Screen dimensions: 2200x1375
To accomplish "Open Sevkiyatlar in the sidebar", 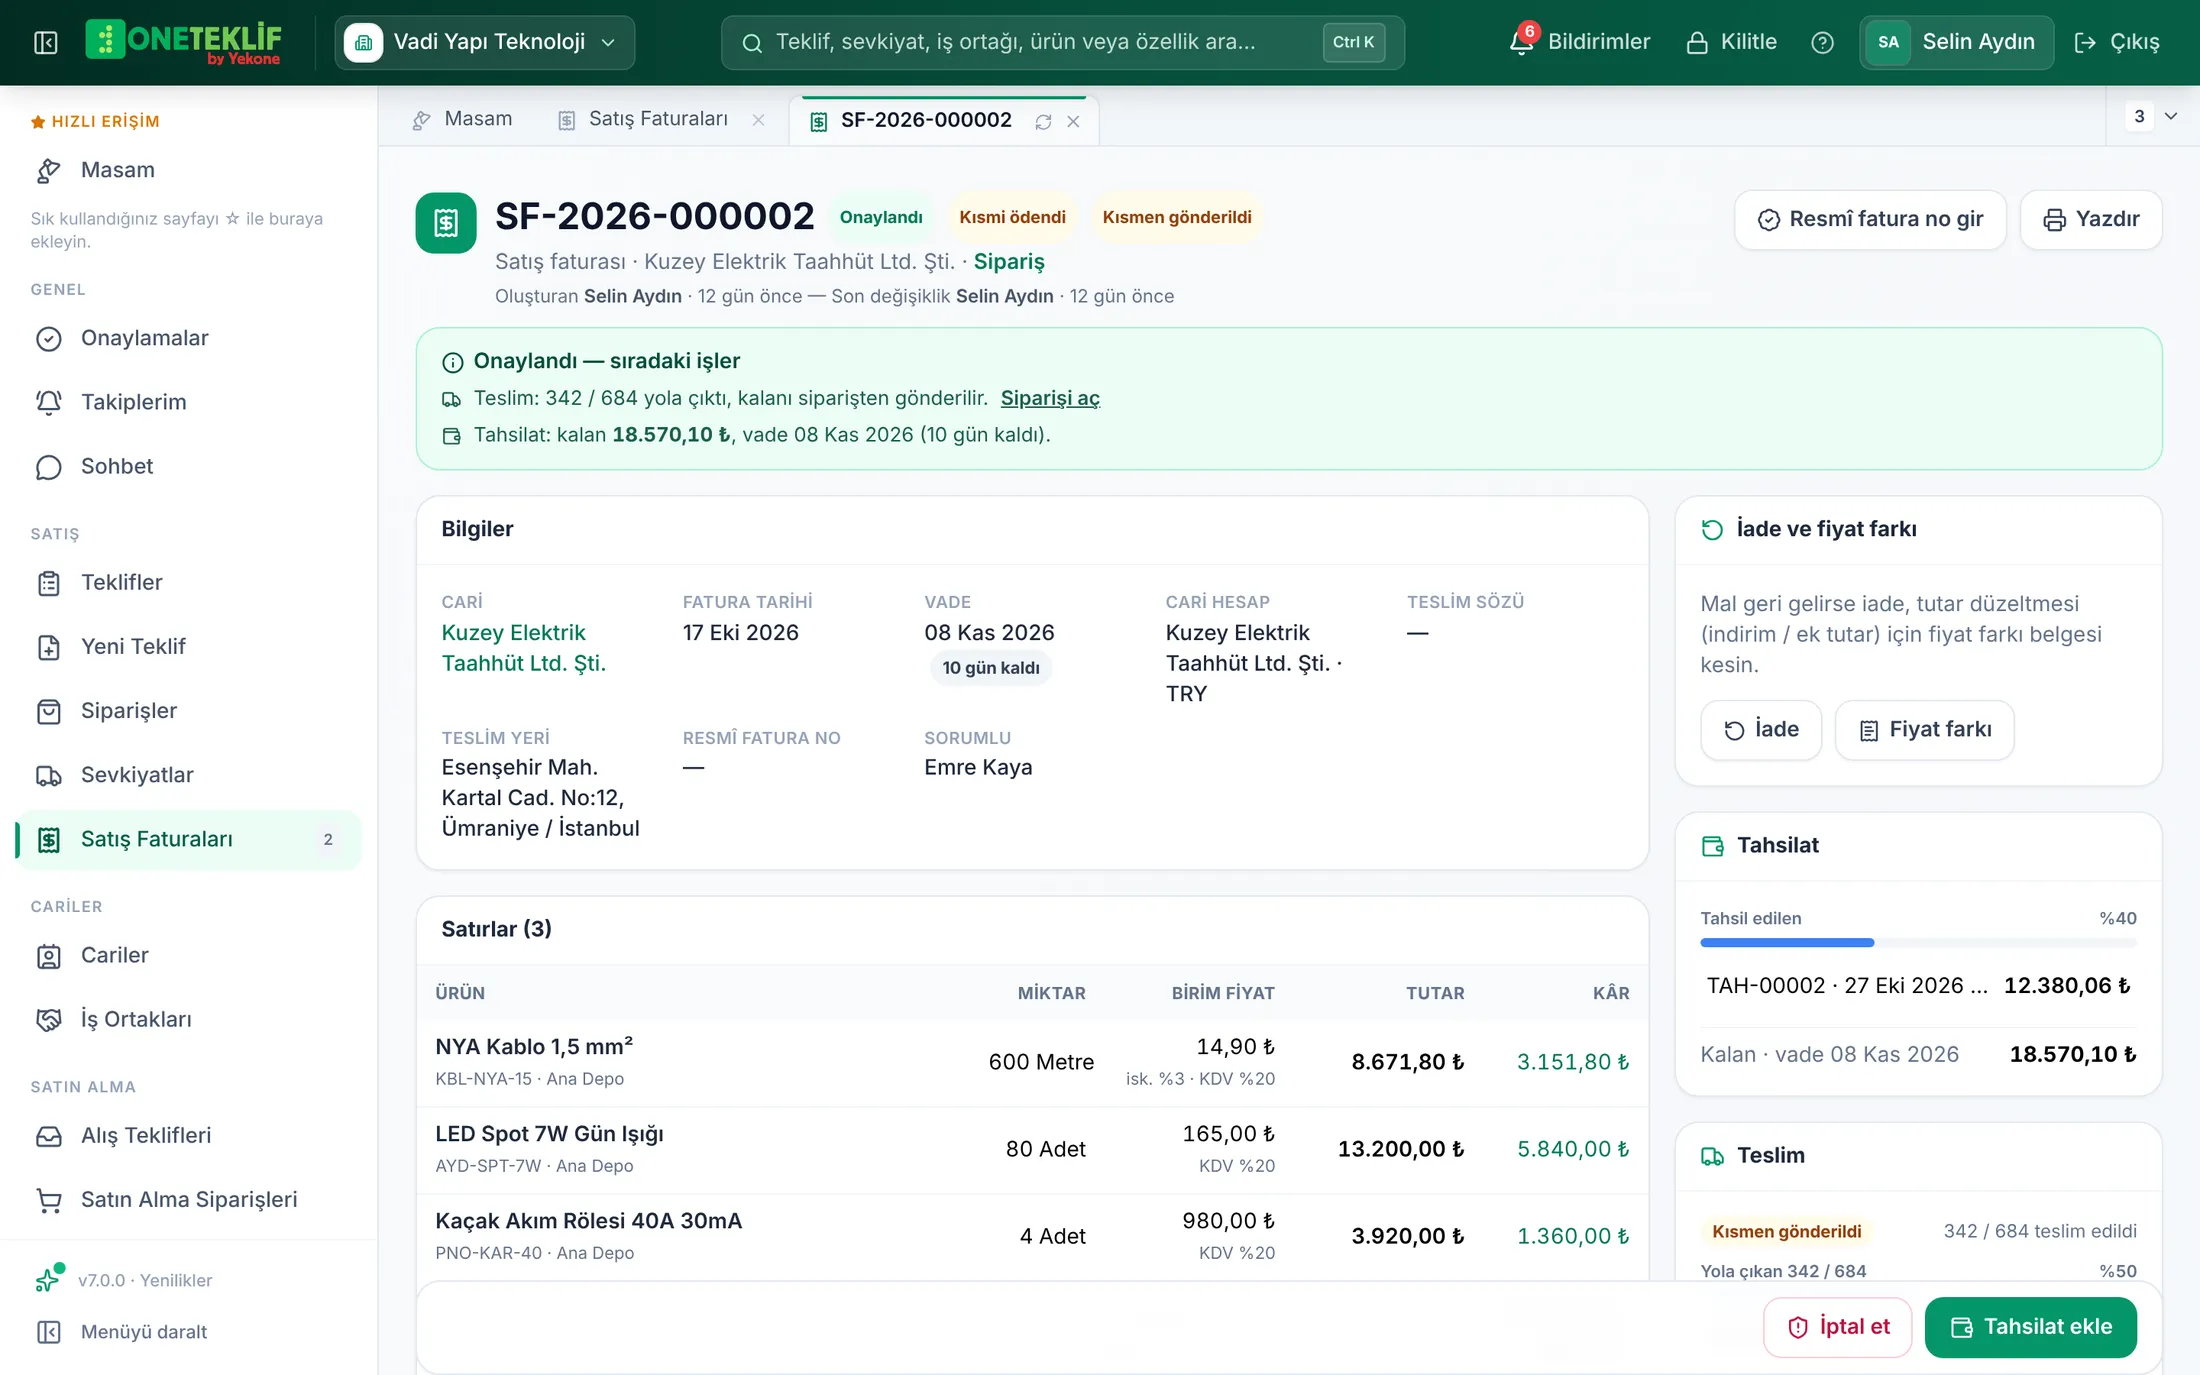I will point(189,775).
